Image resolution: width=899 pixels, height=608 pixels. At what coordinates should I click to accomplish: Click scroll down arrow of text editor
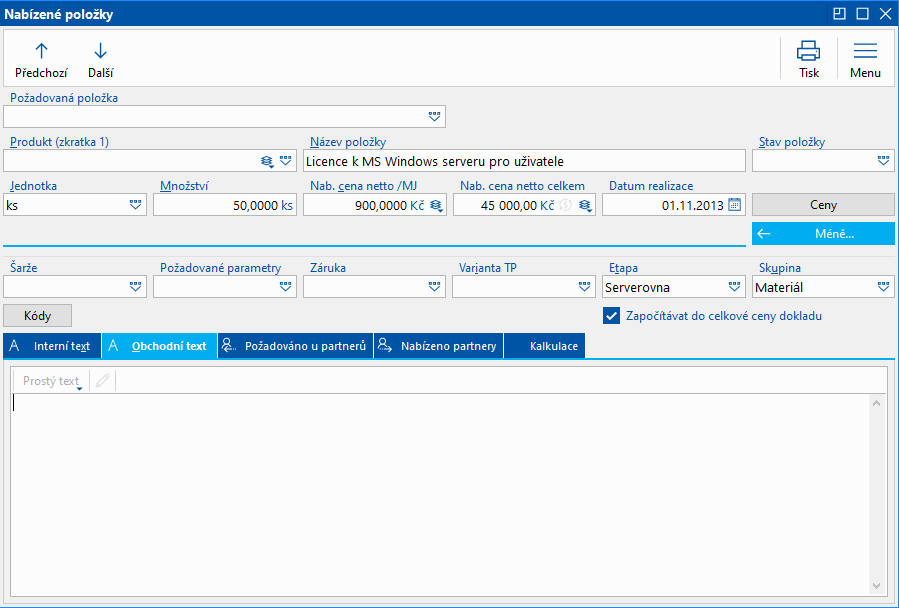coord(877,586)
